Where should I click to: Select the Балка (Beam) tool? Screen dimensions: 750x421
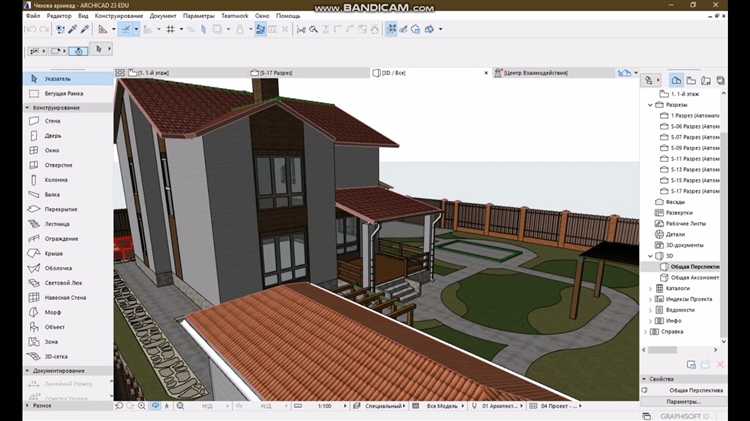coord(68,195)
